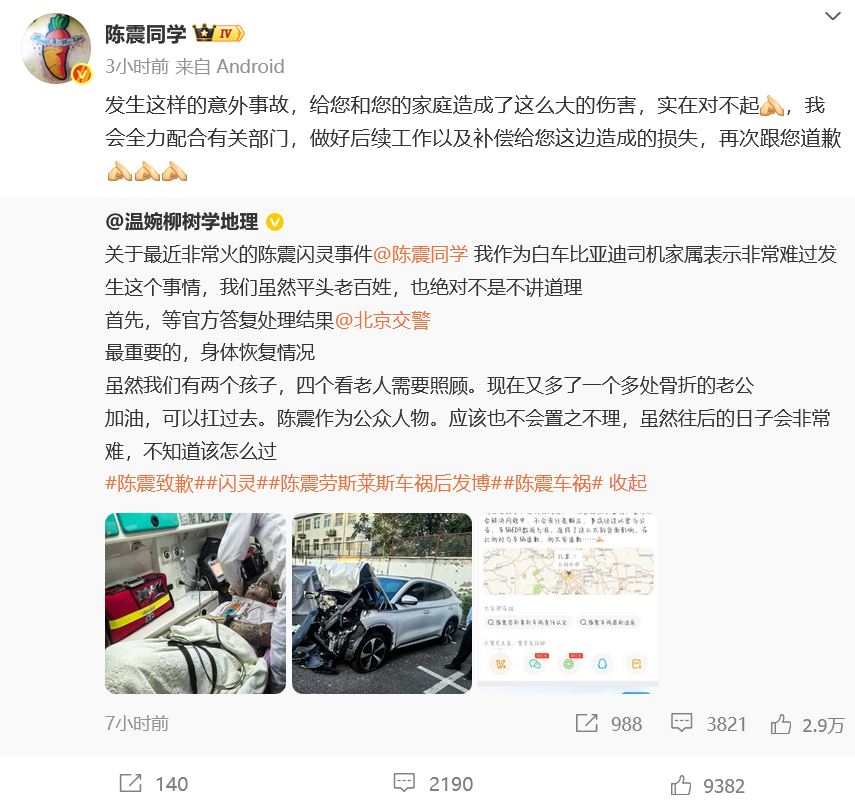Click the repost icon showing 988

[587, 724]
